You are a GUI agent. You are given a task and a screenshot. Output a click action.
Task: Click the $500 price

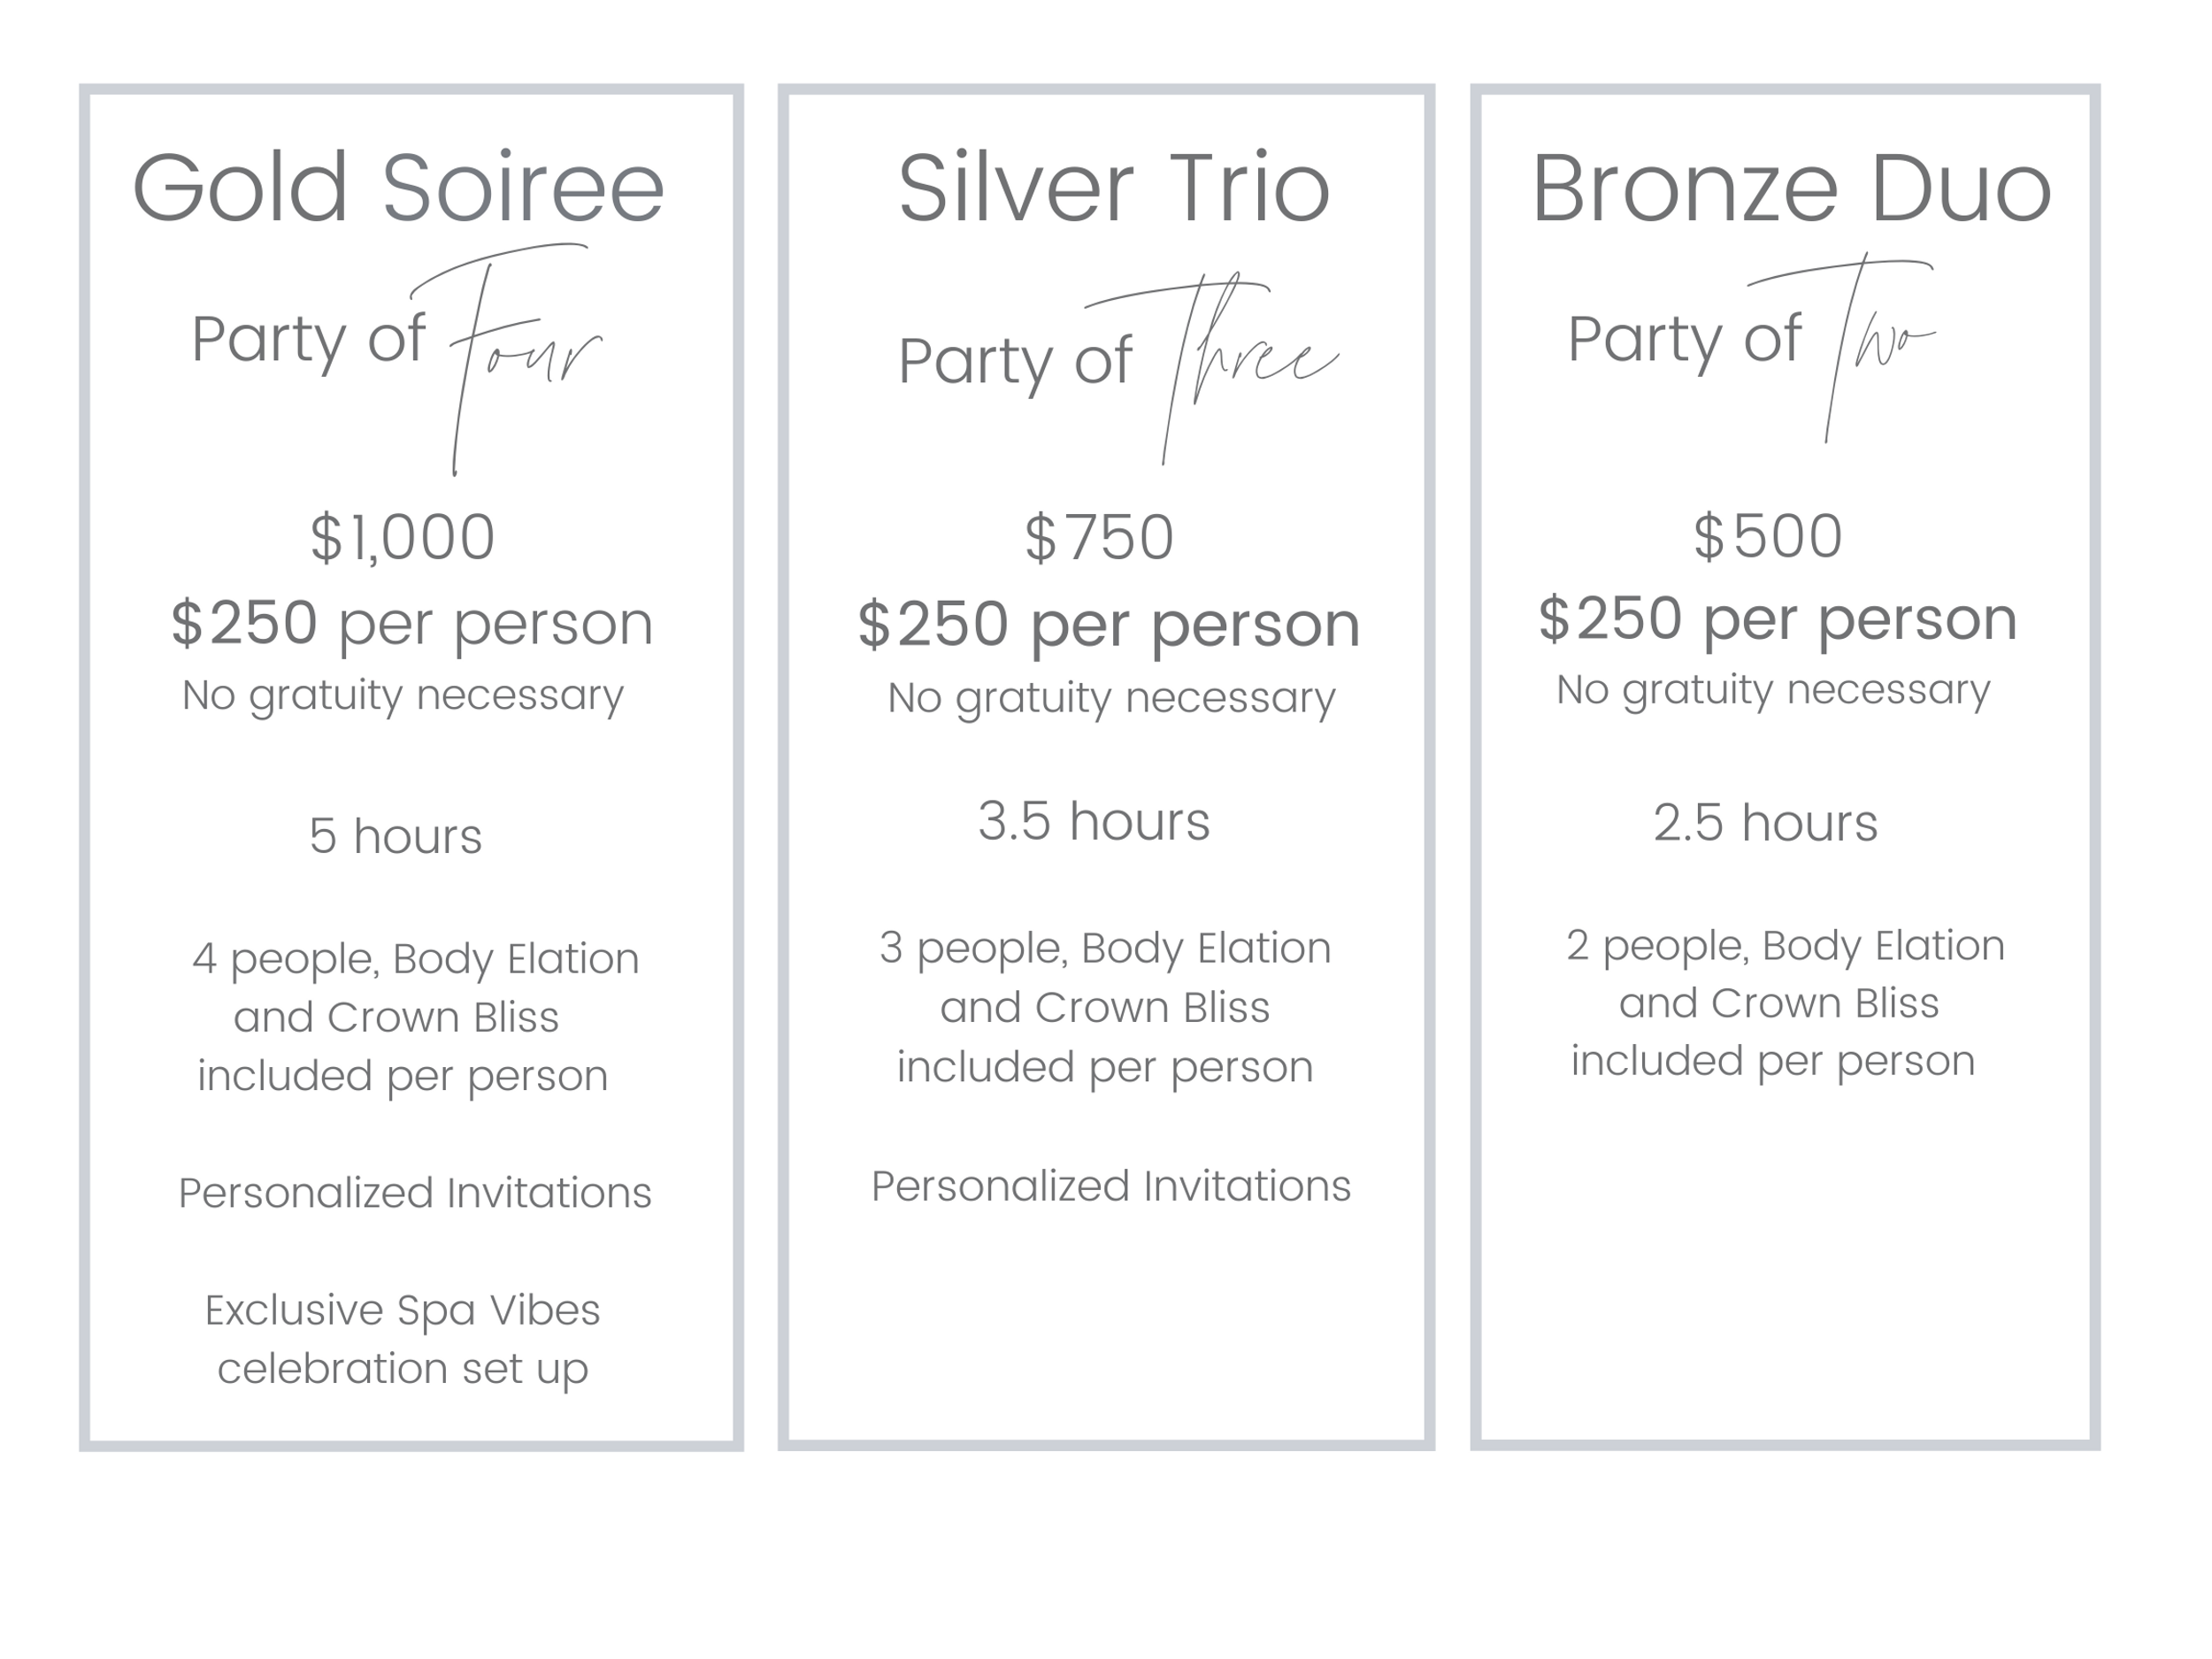1767,535
